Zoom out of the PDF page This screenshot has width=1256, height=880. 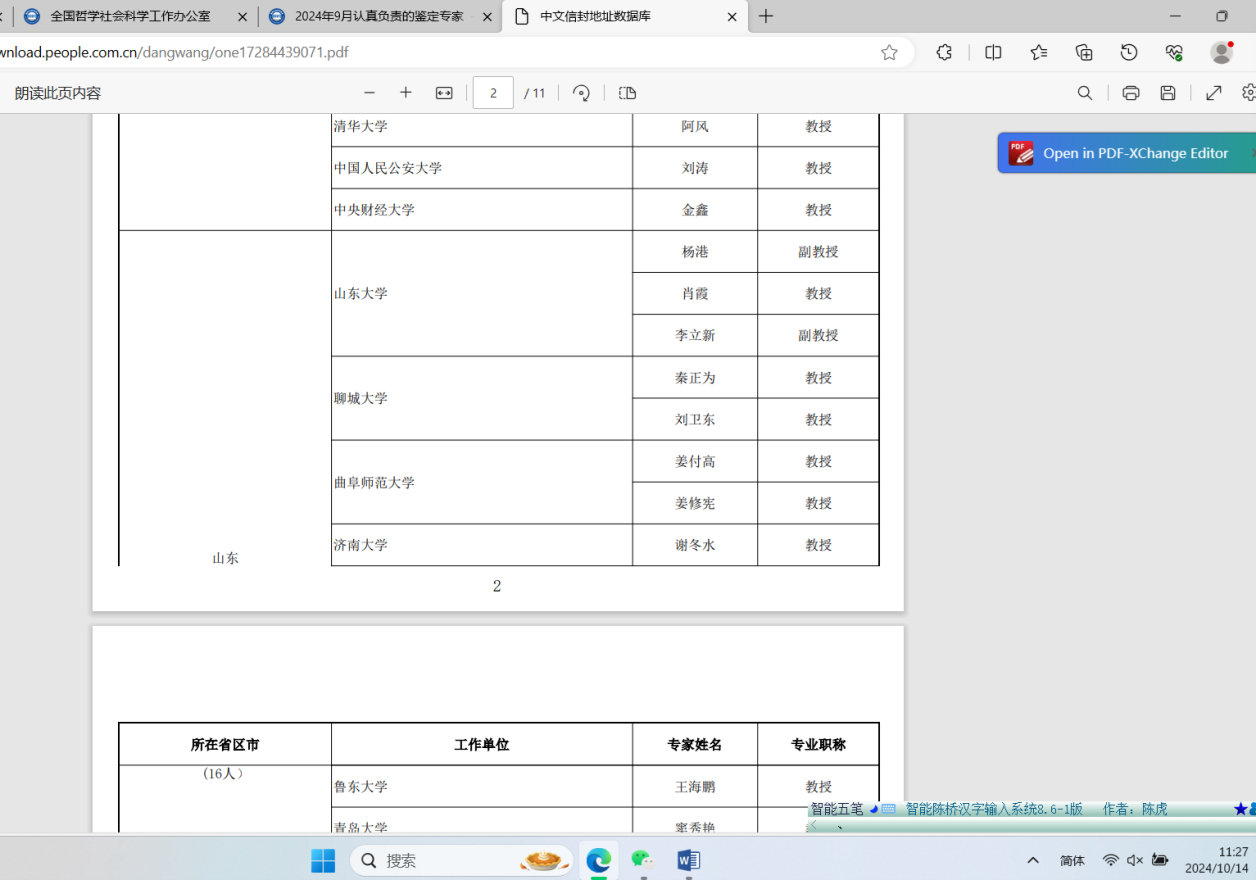click(369, 92)
